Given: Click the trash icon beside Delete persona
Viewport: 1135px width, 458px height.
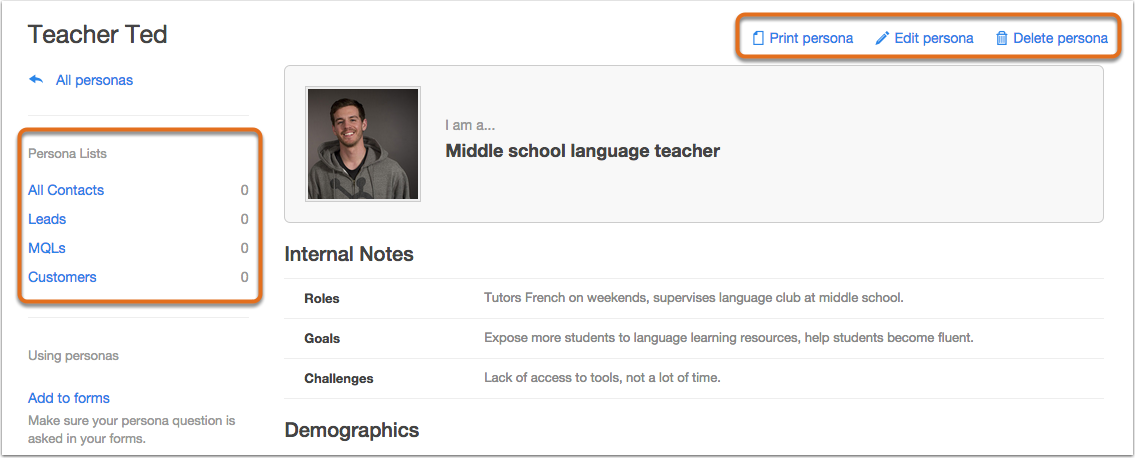Looking at the screenshot, I should (1002, 38).
